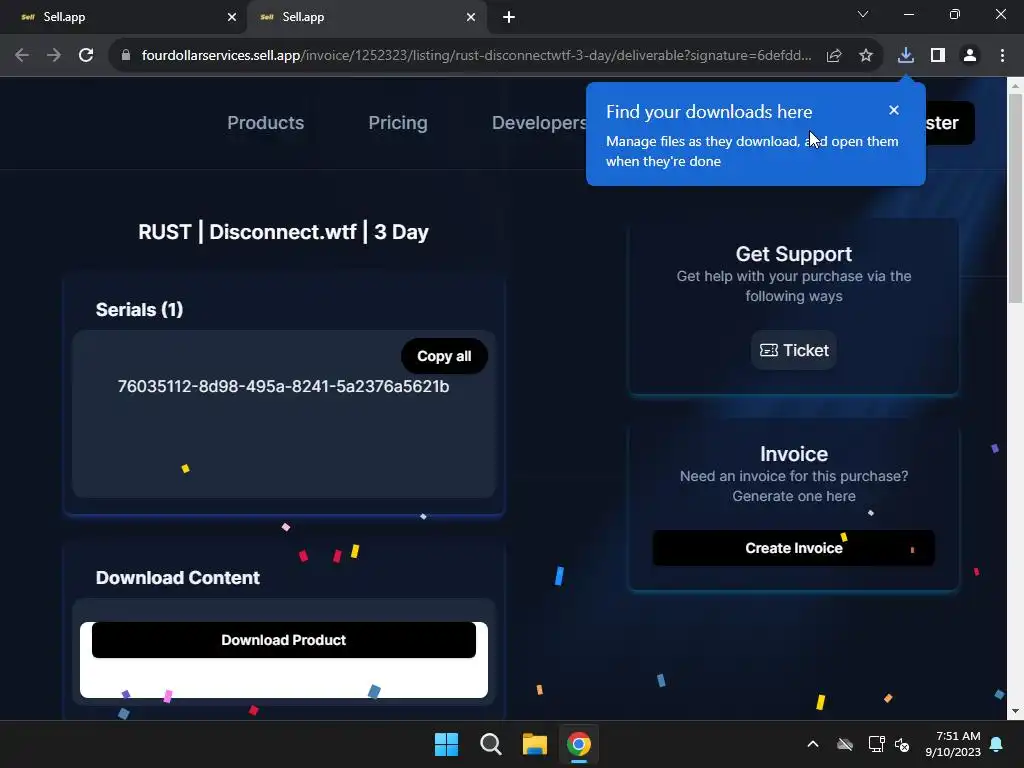This screenshot has height=768, width=1024.
Task: Open Chrome three-dot menu
Action: tap(1002, 56)
